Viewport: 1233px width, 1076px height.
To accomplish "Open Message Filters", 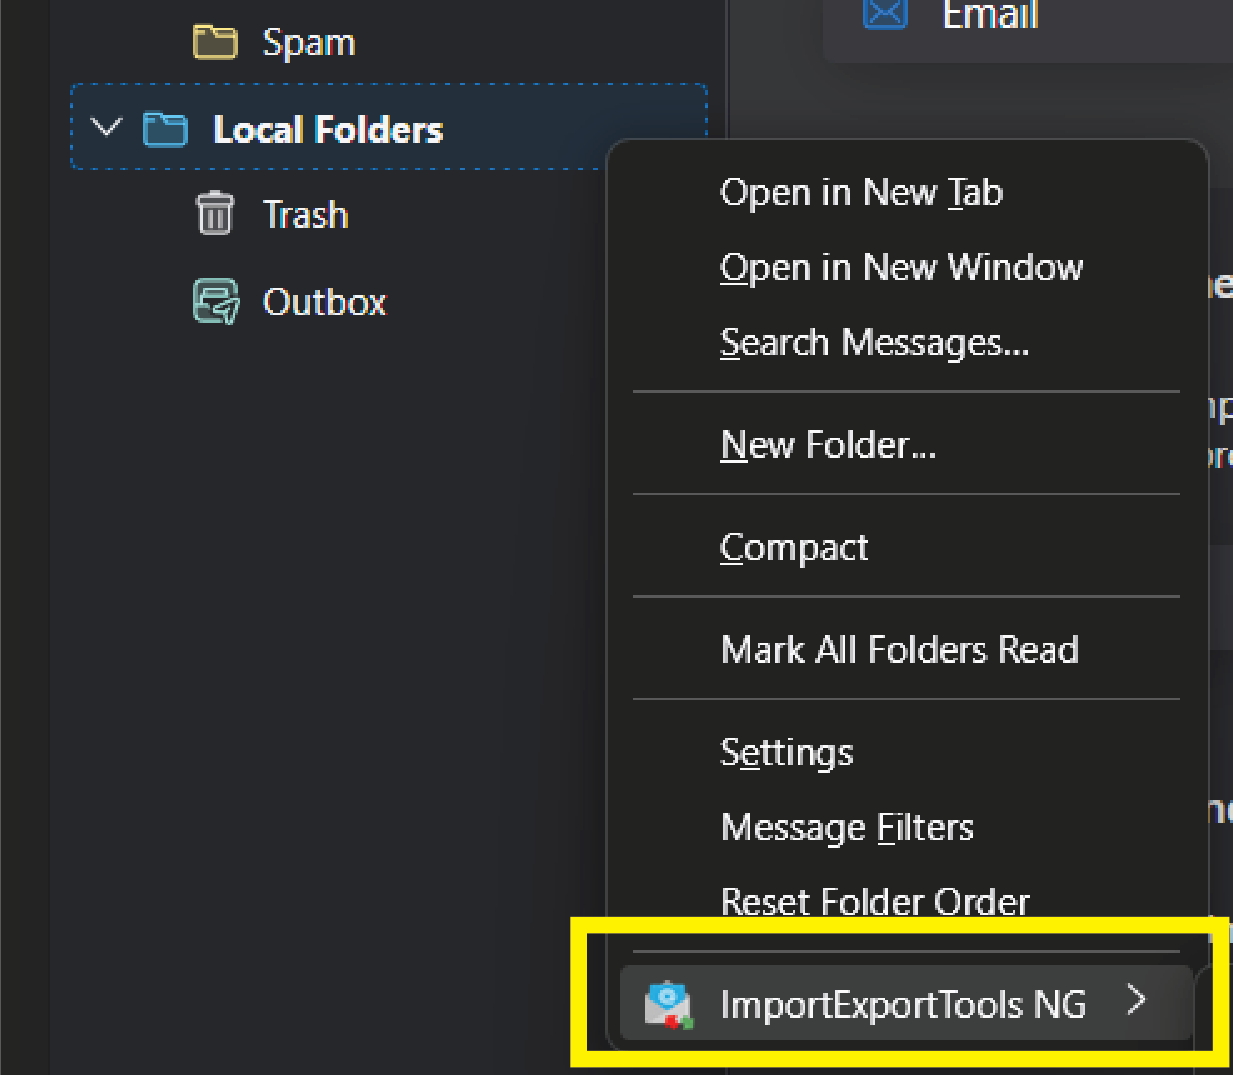I will [x=847, y=826].
